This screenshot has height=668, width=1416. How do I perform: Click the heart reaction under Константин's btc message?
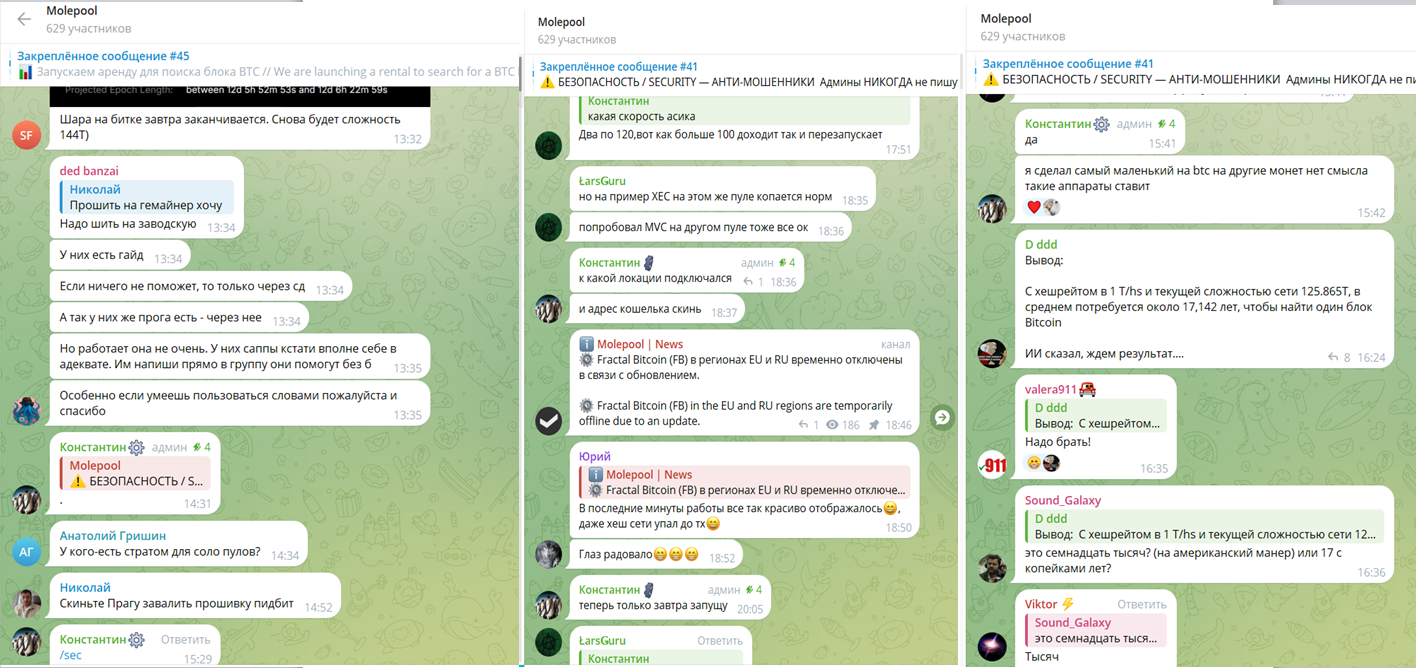(x=1034, y=208)
